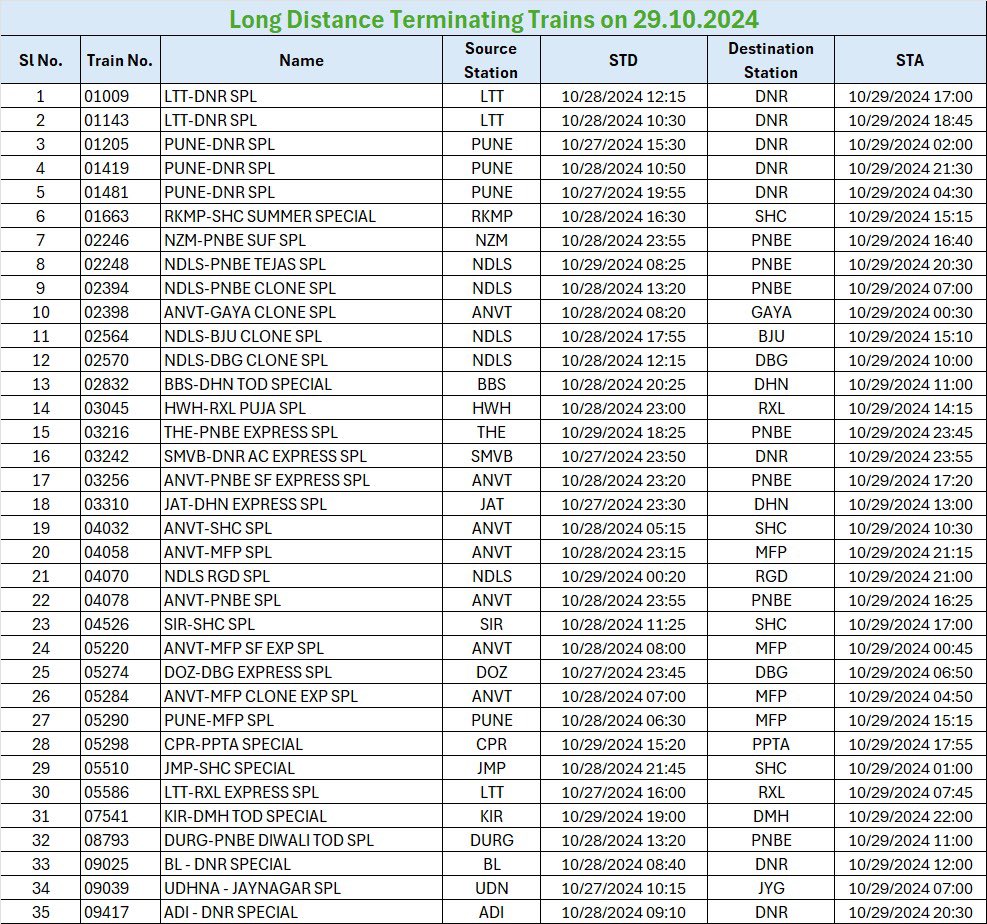Viewport: 987px width, 924px height.
Task: Click the "Source Station" column header
Action: (x=491, y=60)
